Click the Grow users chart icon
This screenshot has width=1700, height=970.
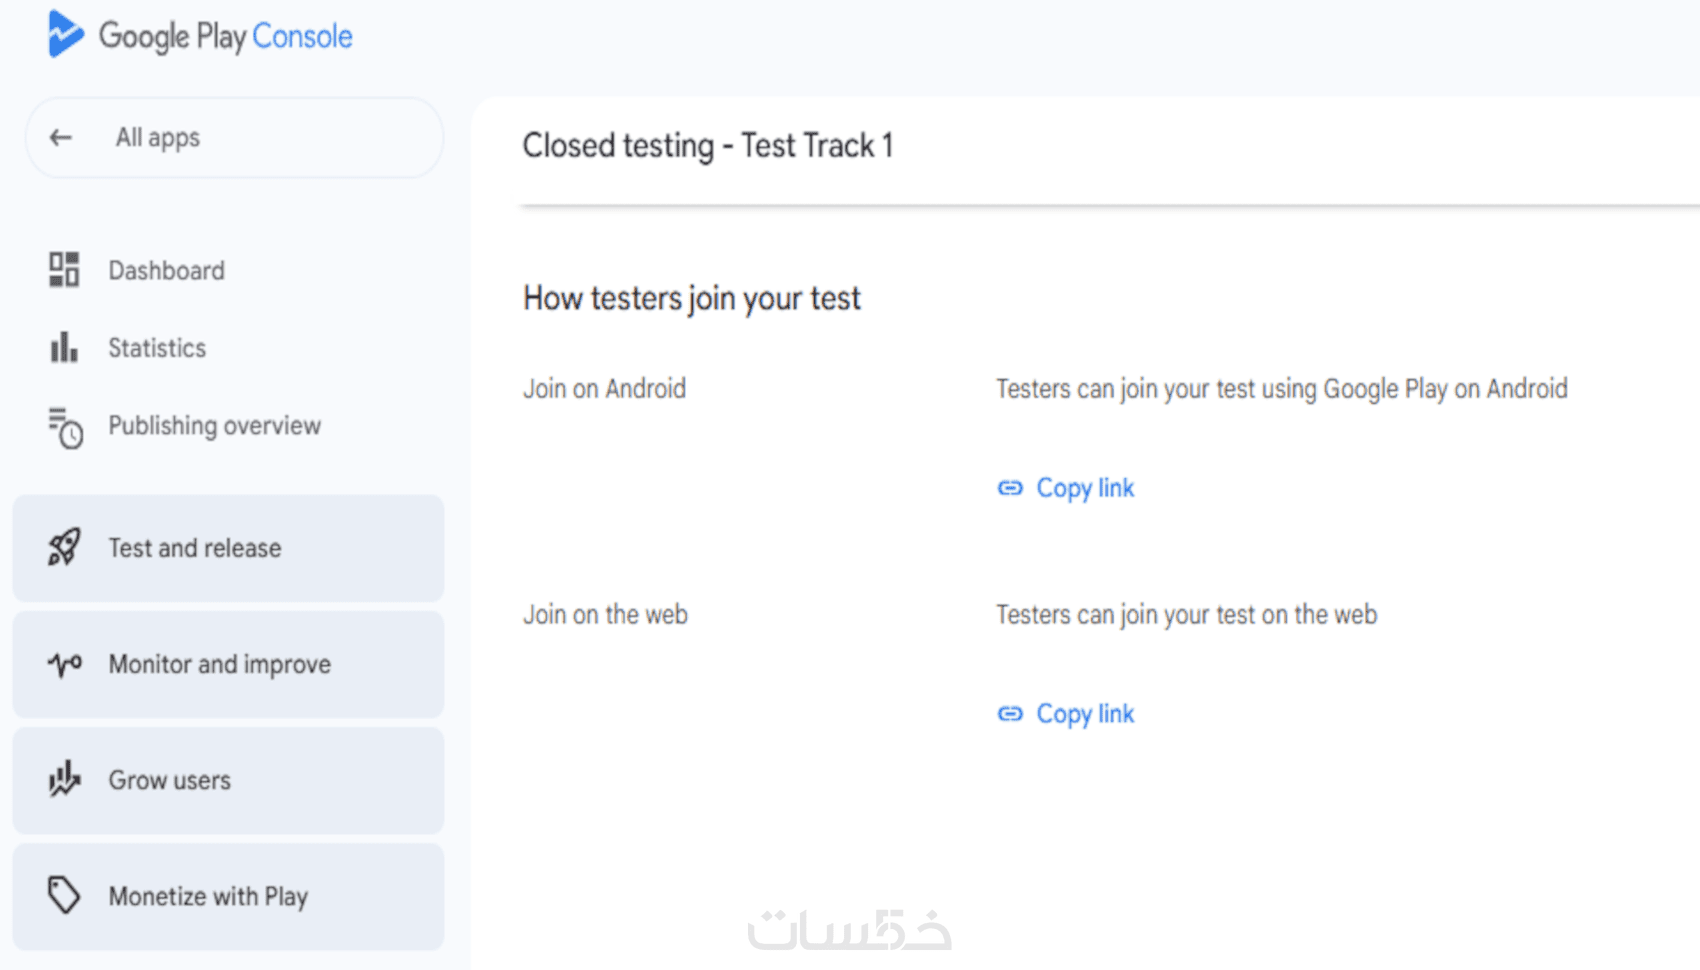point(64,780)
